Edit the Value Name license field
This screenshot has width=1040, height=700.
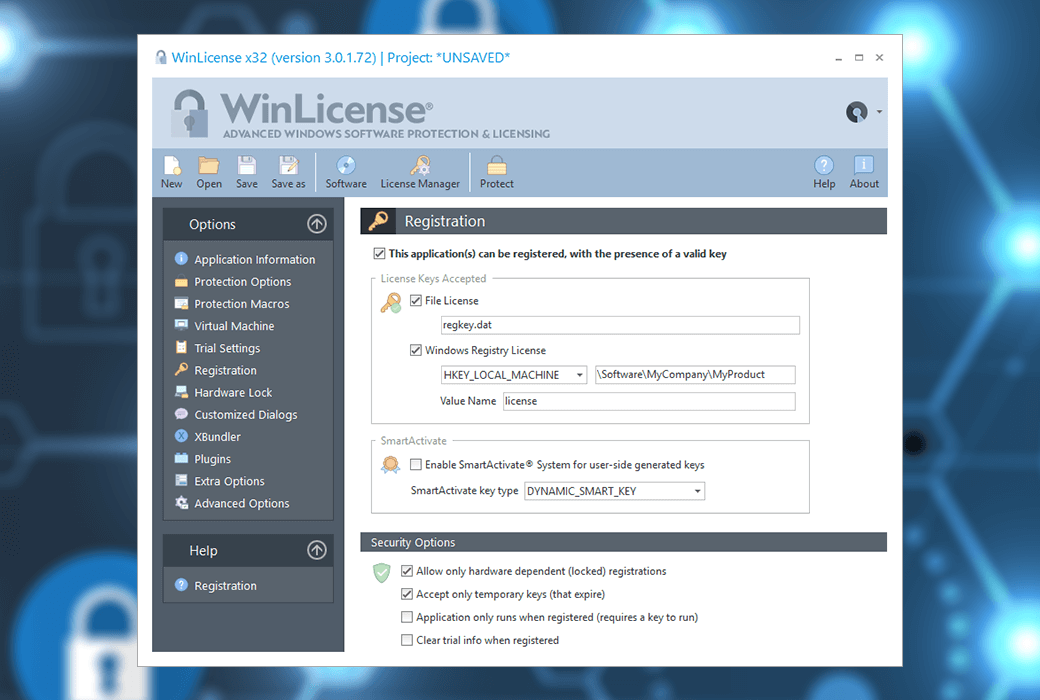tap(650, 401)
